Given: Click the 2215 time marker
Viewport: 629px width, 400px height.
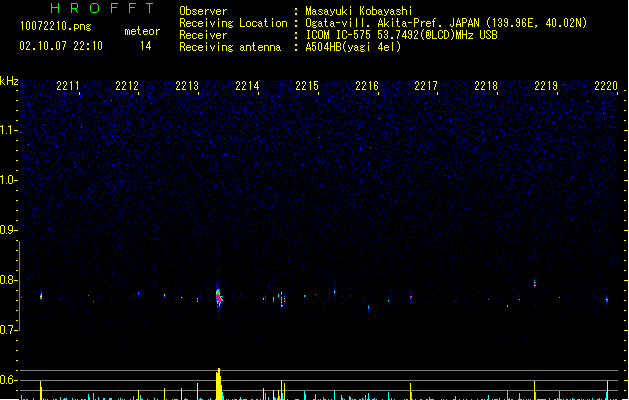Looking at the screenshot, I should click(307, 86).
